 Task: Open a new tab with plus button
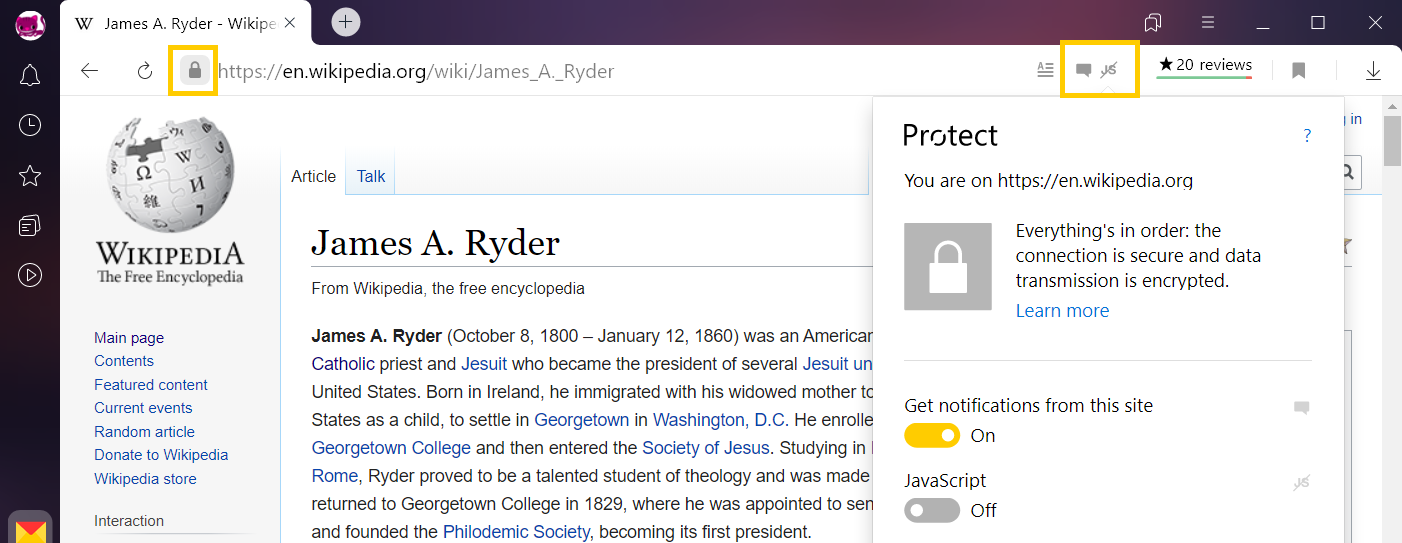tap(346, 21)
